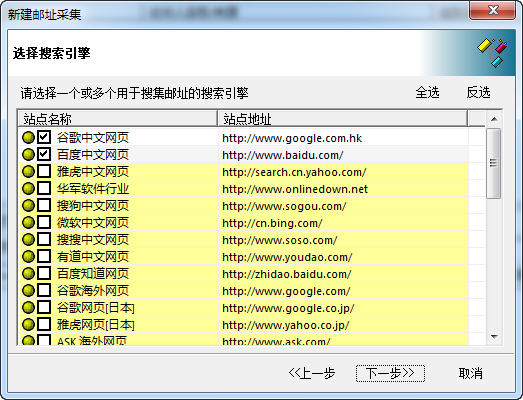Select the http://www.google.co.jp/ address cell
This screenshot has height=400, width=523.
343,308
